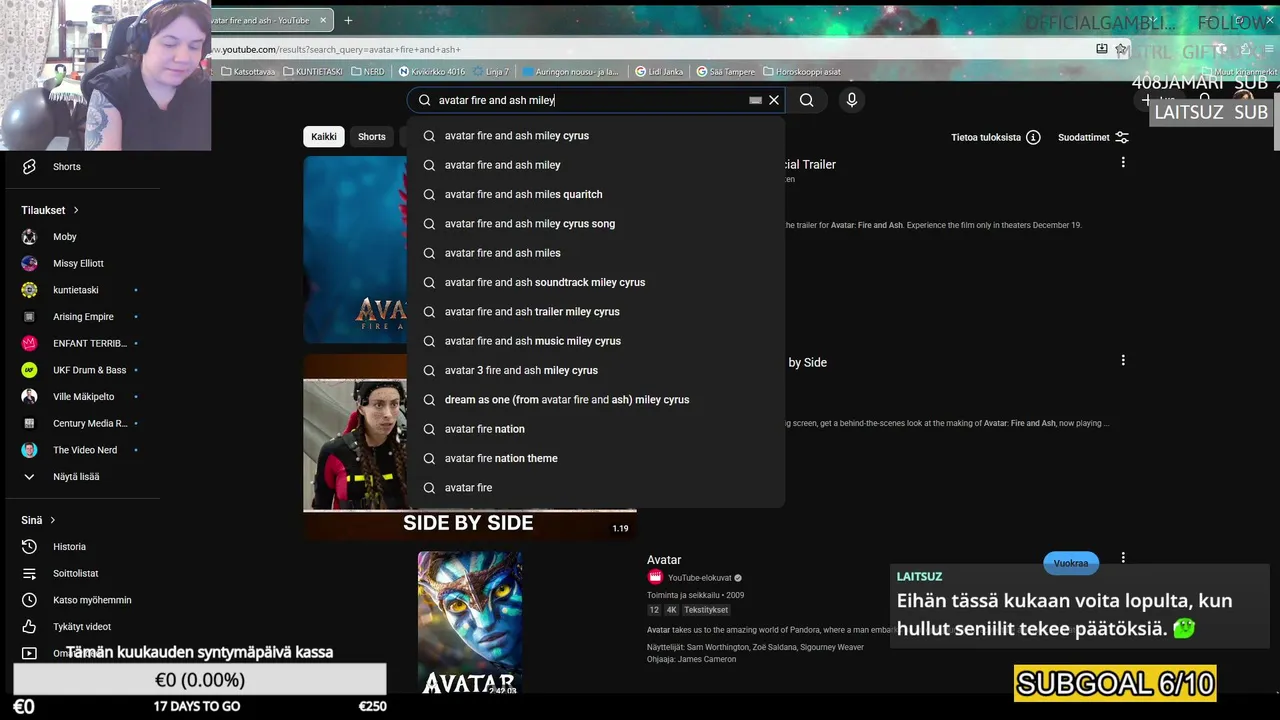Open the KUNTIETASKI bookmark folder
1280x720 pixels.
pyautogui.click(x=313, y=72)
